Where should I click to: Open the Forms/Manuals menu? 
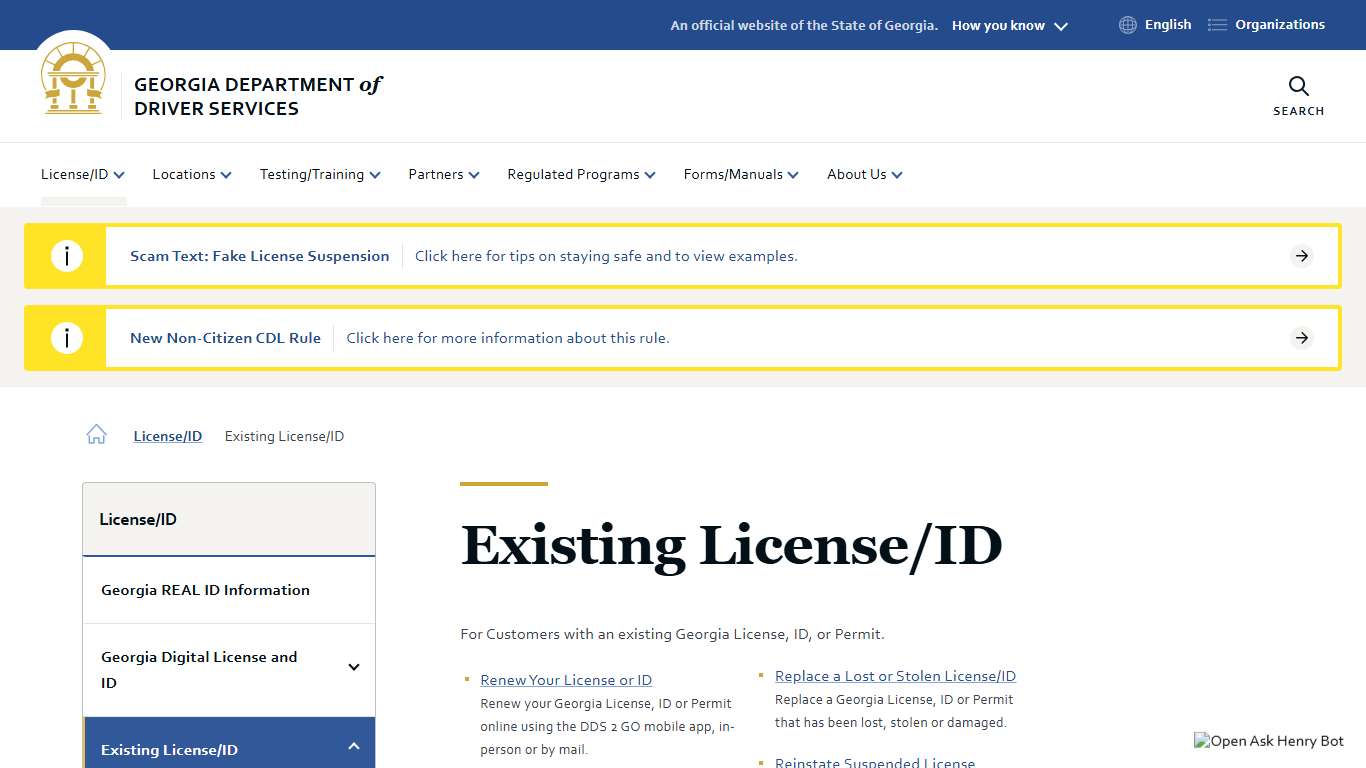tap(740, 174)
